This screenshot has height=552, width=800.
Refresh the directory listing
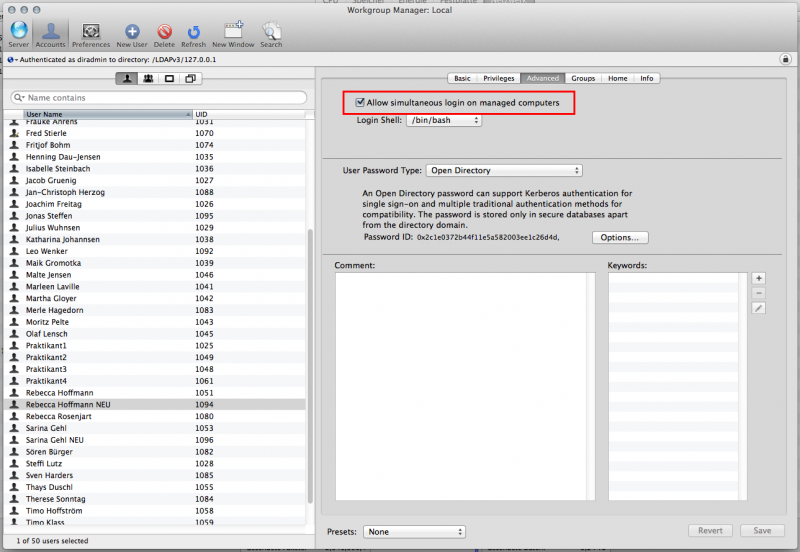[193, 31]
